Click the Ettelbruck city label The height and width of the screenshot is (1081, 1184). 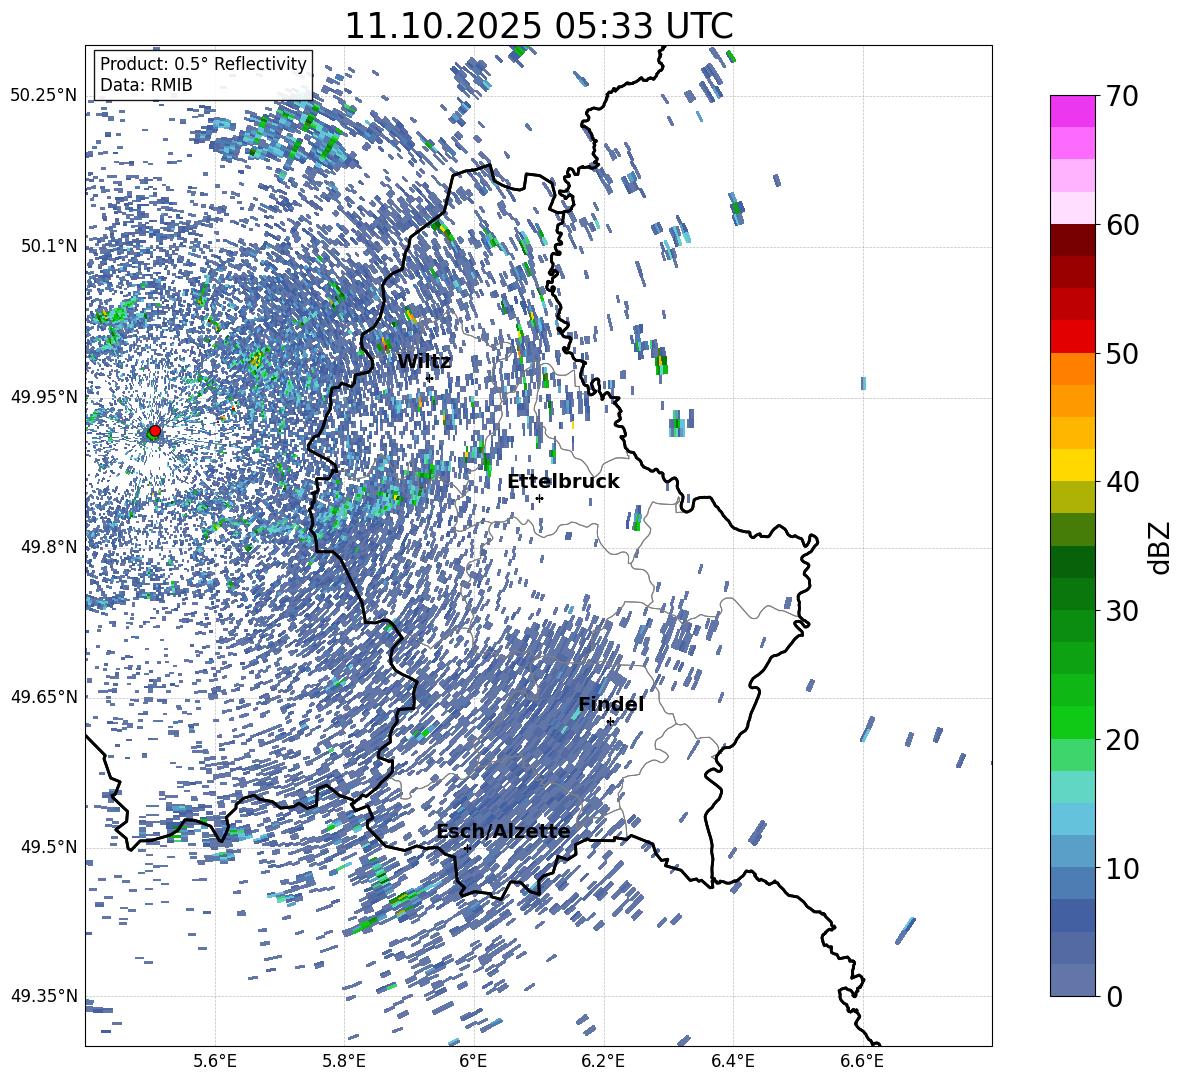563,482
